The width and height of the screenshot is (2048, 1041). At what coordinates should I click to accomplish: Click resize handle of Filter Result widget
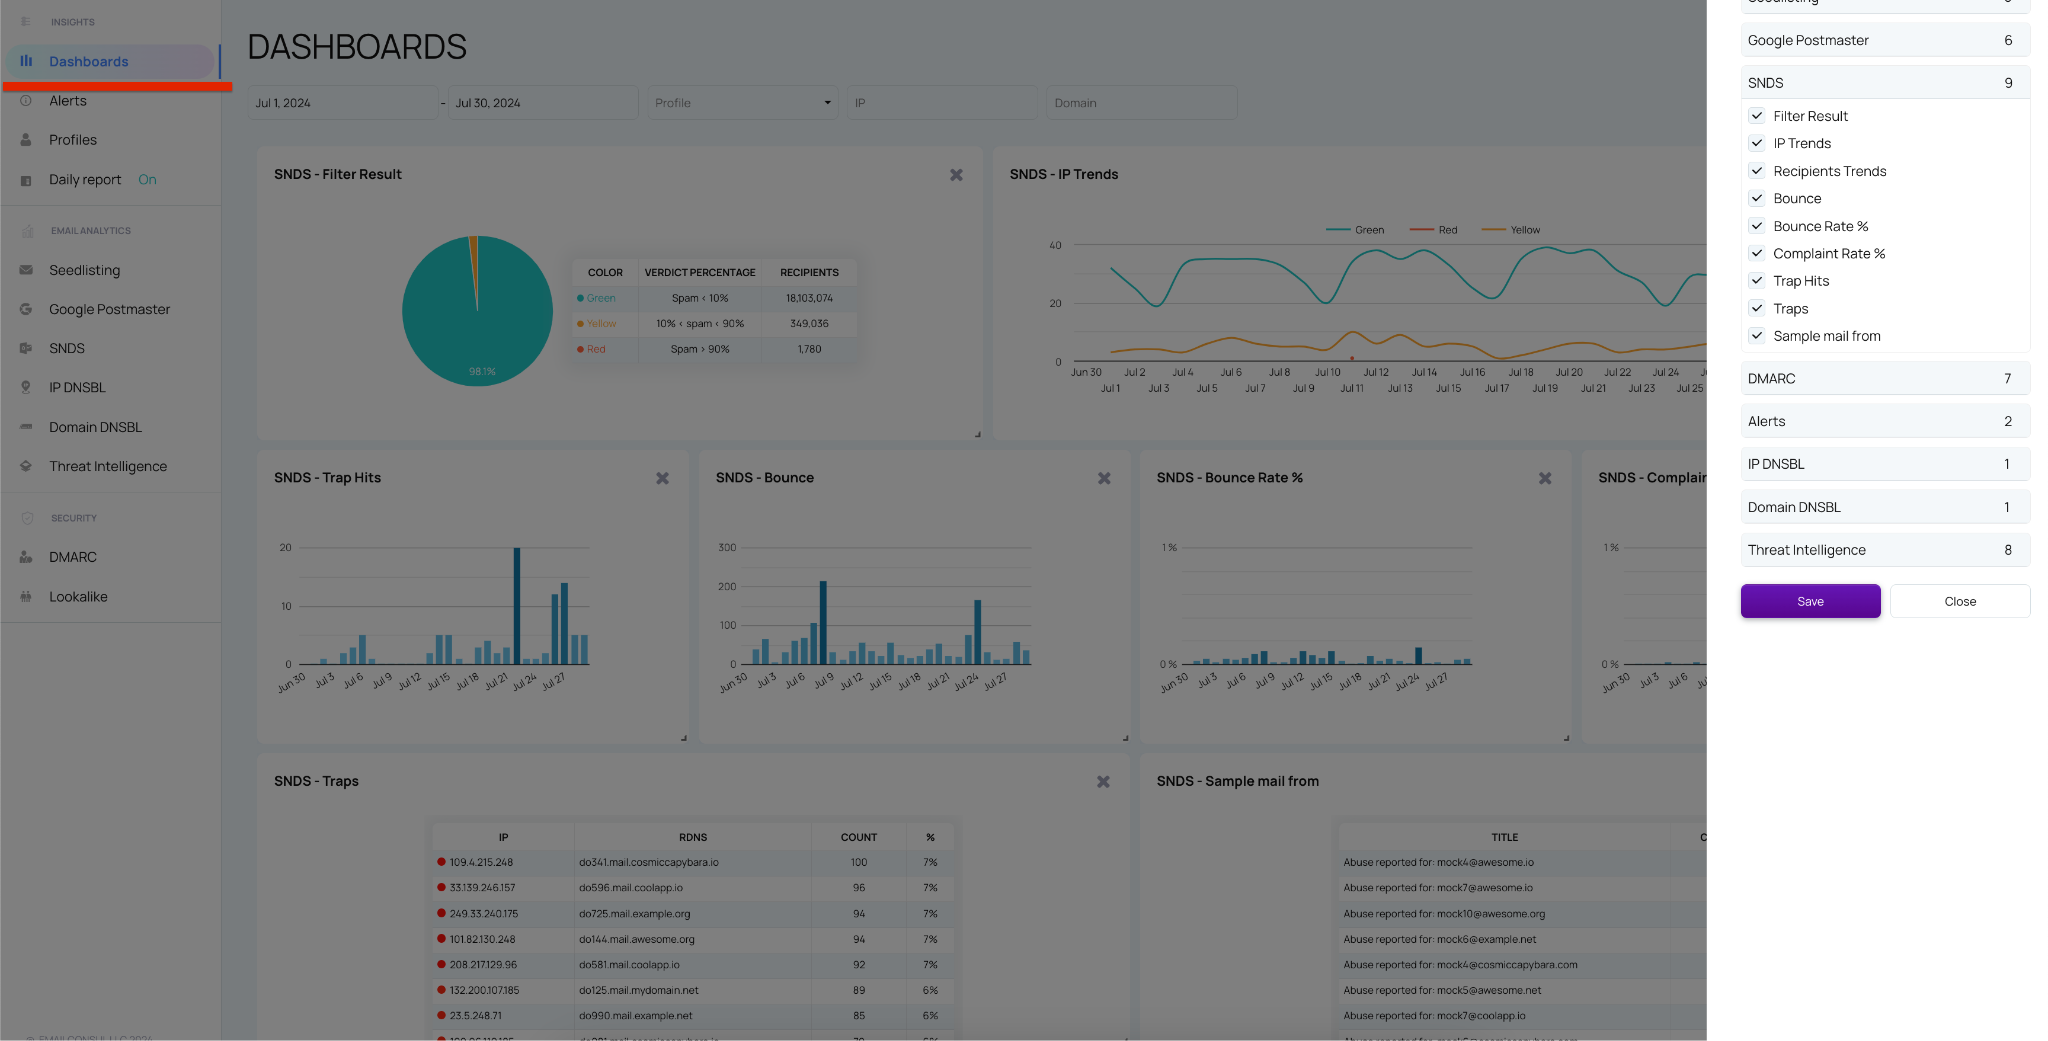977,434
